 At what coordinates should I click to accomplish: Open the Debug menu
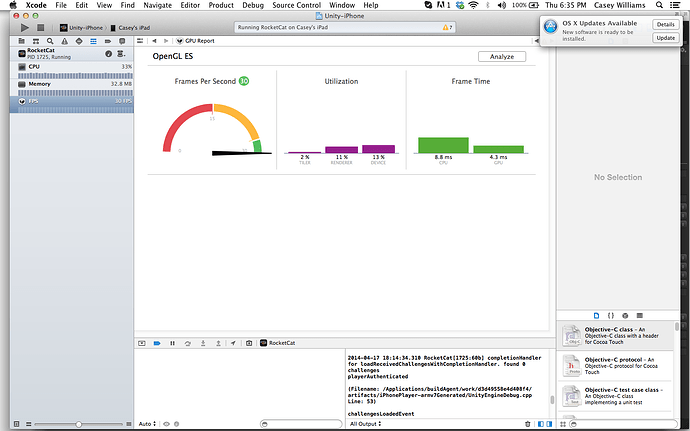(x=253, y=5)
